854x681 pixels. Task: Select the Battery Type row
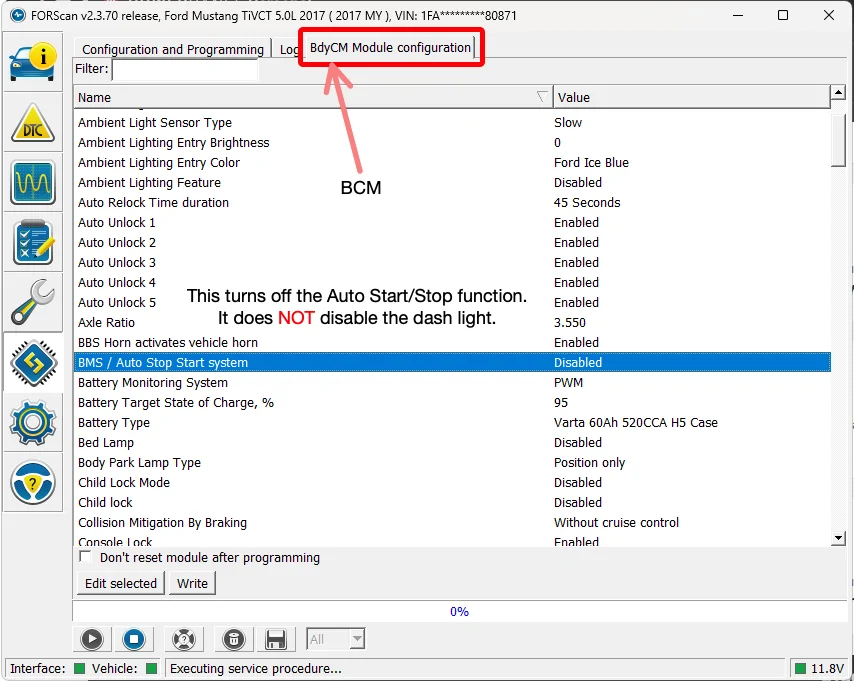pyautogui.click(x=452, y=422)
